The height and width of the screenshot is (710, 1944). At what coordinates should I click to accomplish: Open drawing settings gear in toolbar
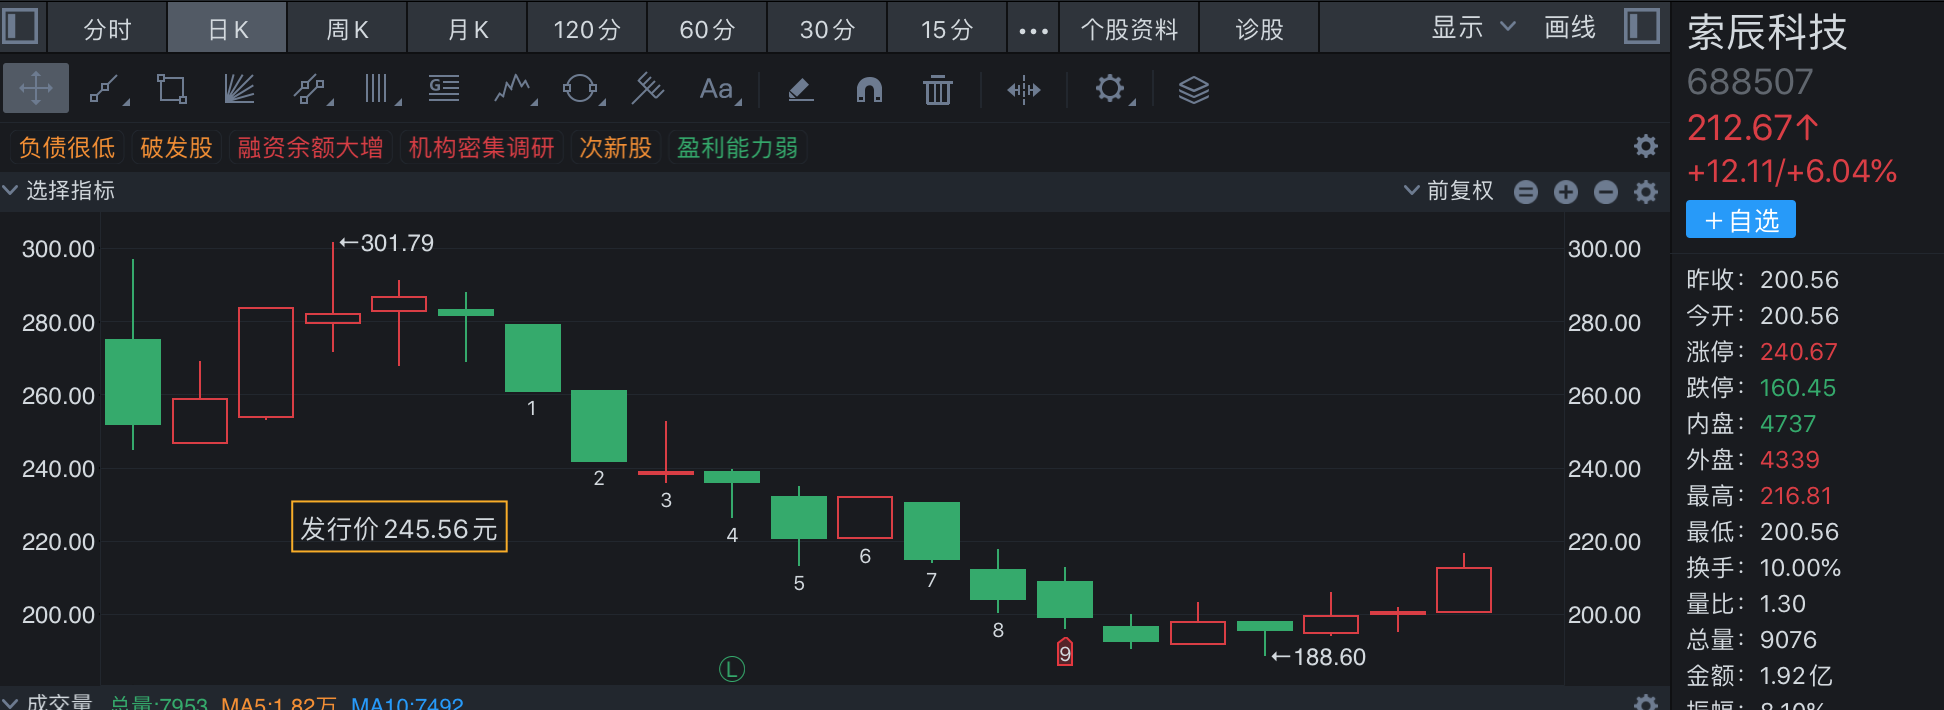point(1110,90)
